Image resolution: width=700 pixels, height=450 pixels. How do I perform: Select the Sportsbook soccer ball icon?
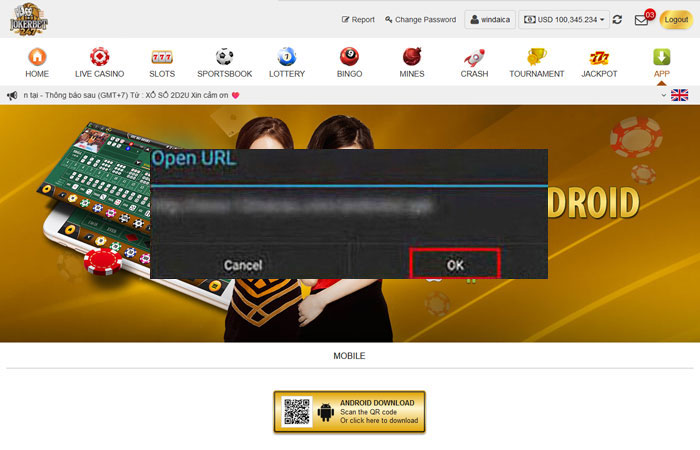click(224, 57)
